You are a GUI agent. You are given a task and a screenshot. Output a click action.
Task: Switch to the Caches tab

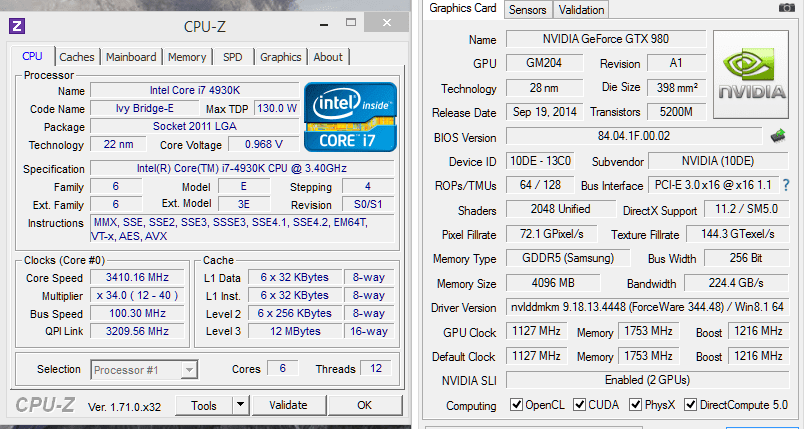point(77,57)
